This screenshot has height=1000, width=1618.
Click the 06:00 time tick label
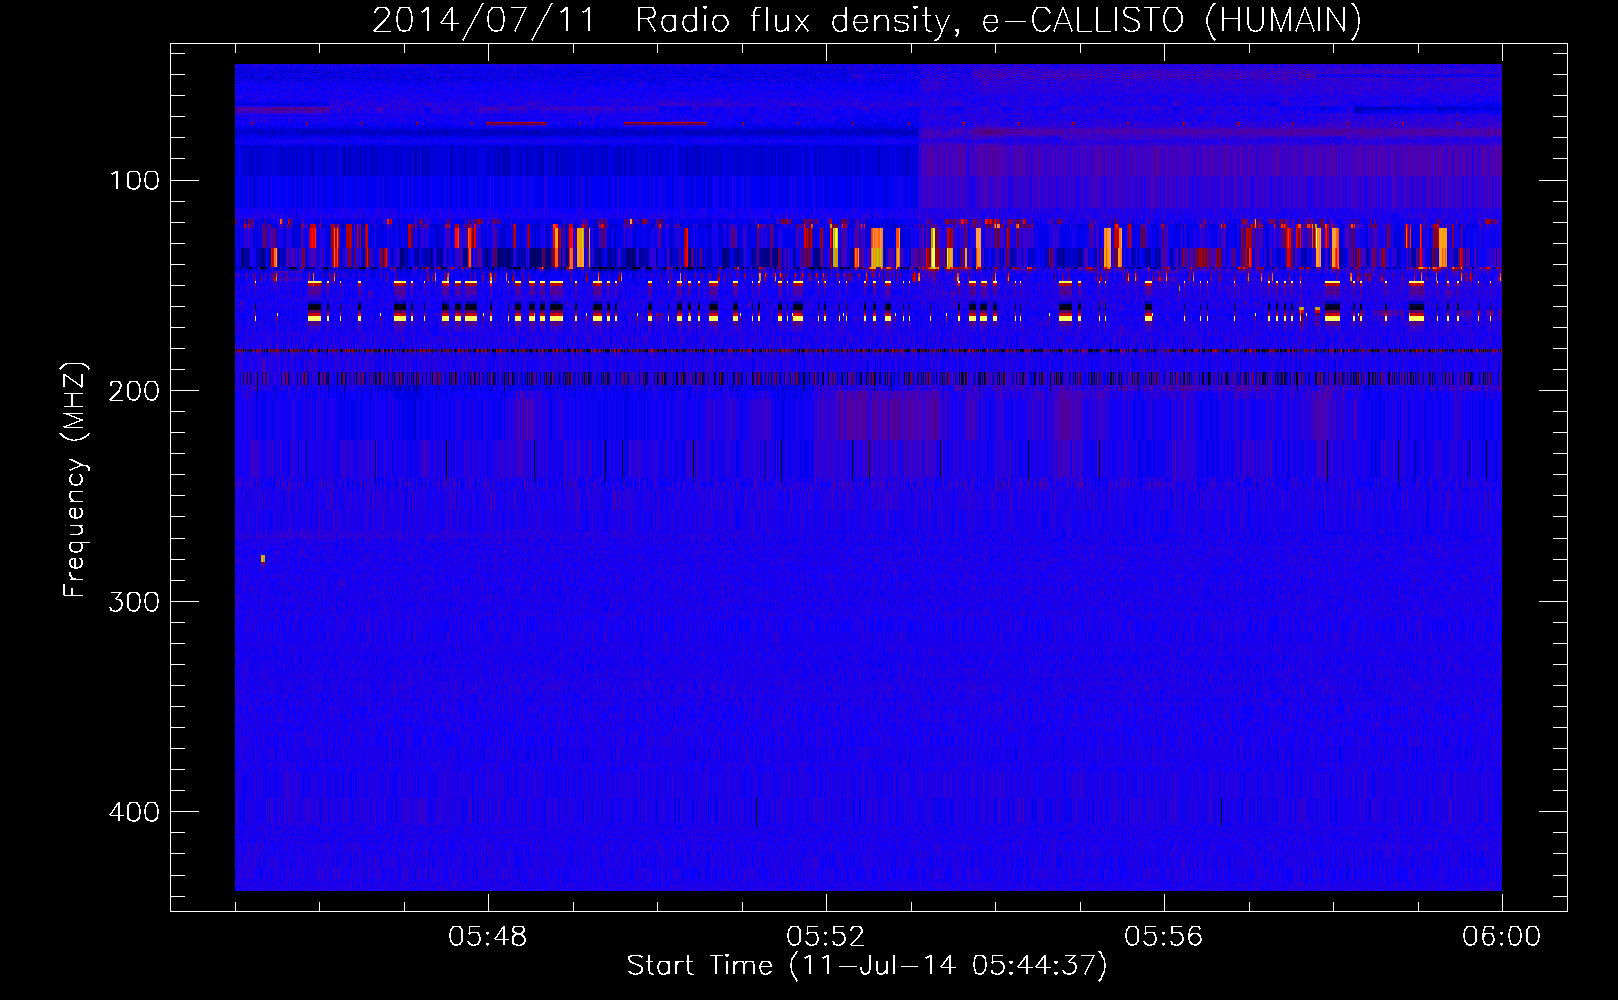click(1502, 937)
